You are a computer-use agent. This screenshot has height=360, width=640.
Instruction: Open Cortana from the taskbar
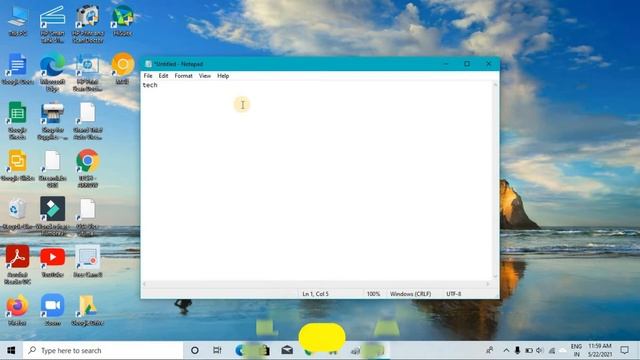pyautogui.click(x=195, y=350)
